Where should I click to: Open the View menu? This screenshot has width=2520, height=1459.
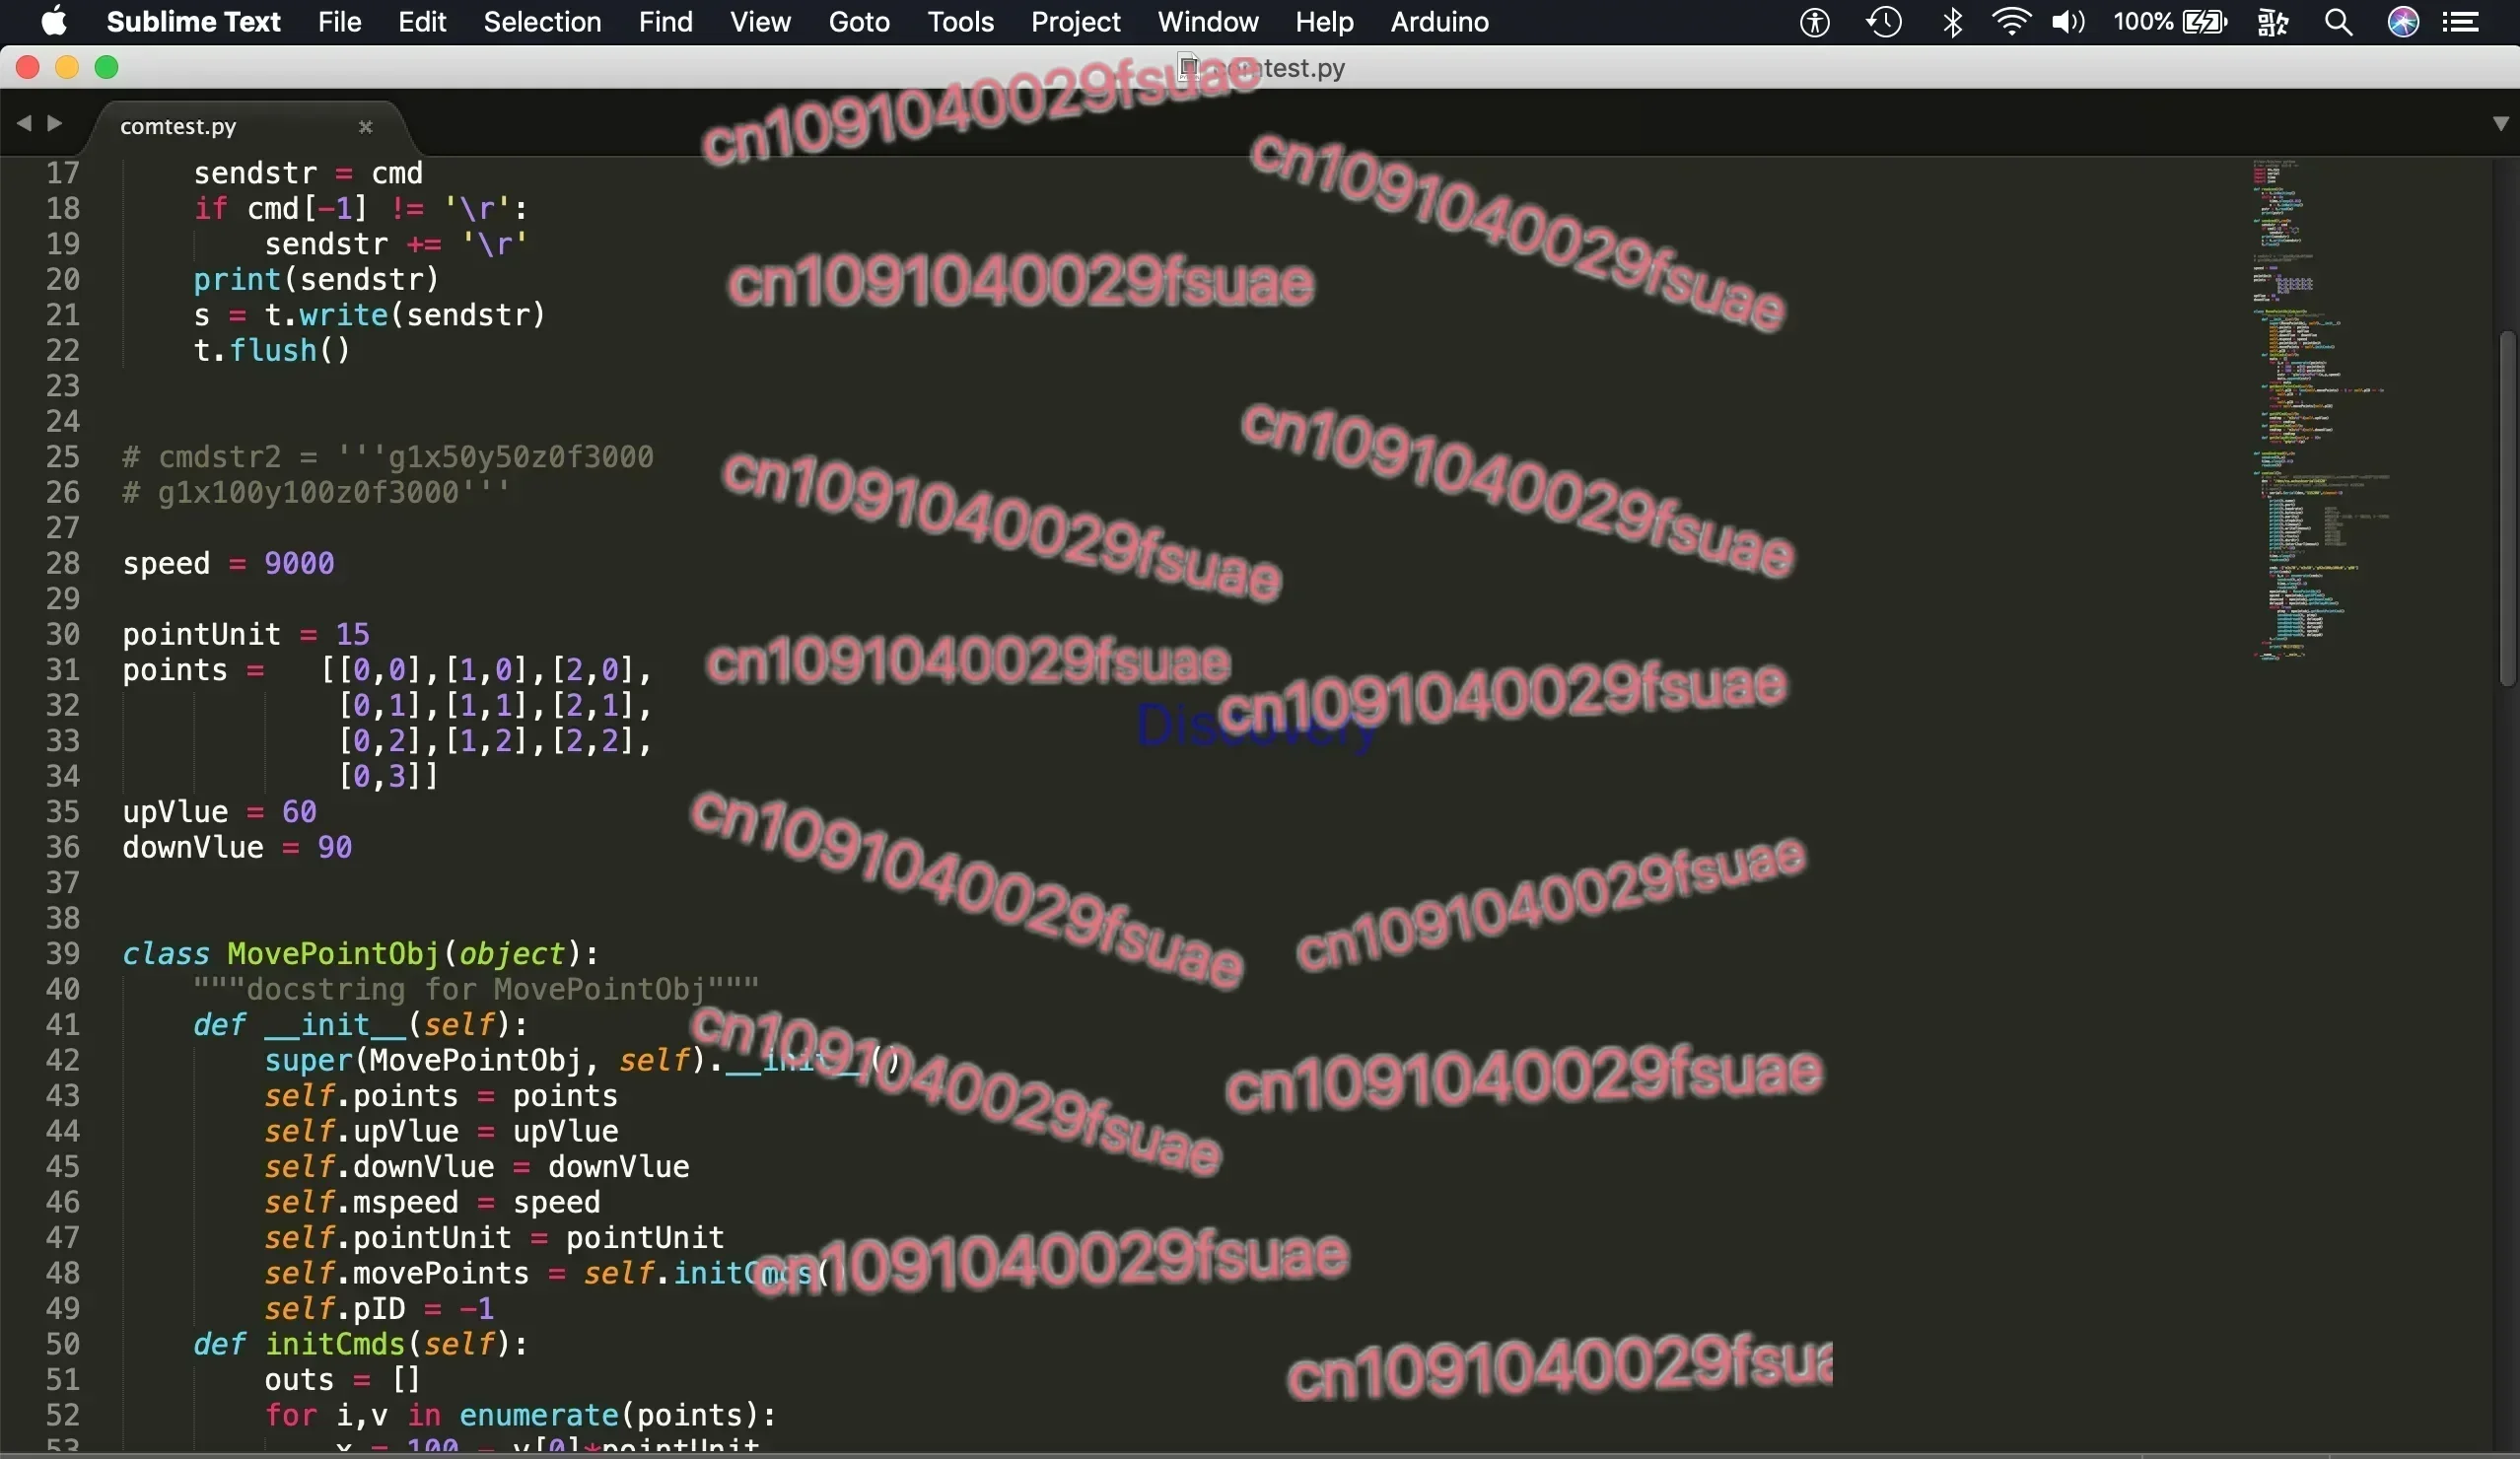tap(760, 21)
